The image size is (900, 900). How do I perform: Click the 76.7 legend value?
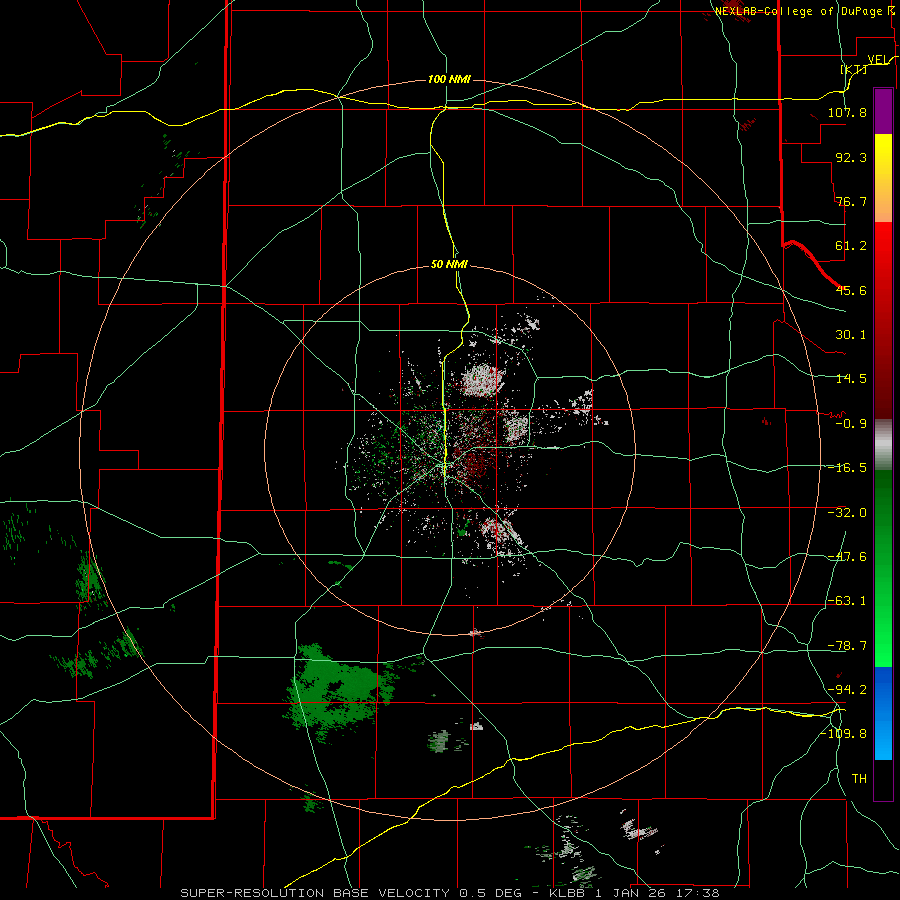click(851, 201)
